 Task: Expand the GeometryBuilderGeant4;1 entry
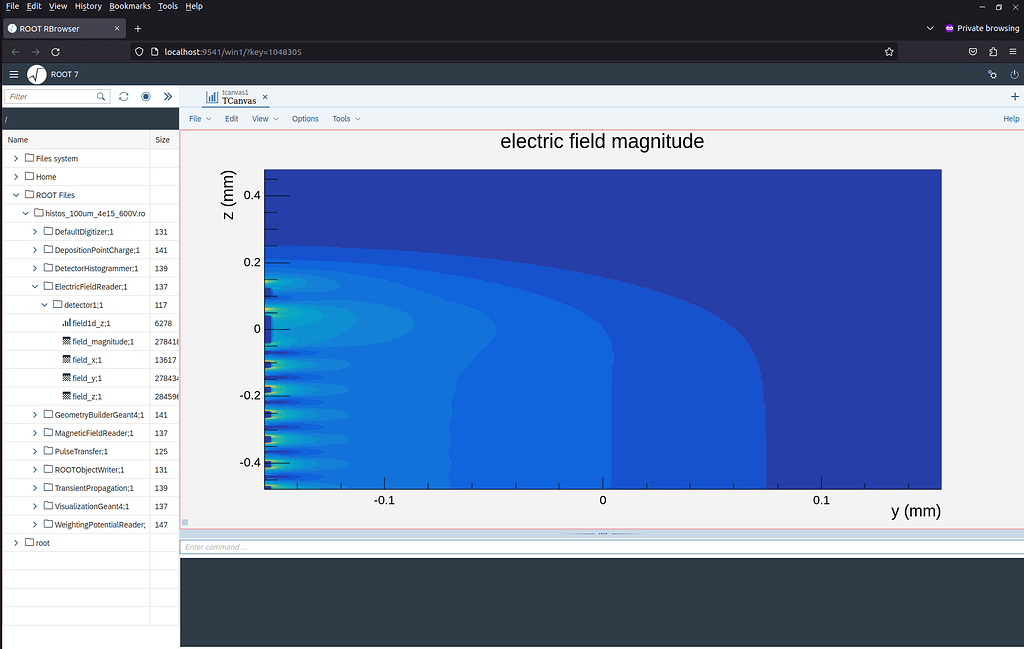click(33, 414)
